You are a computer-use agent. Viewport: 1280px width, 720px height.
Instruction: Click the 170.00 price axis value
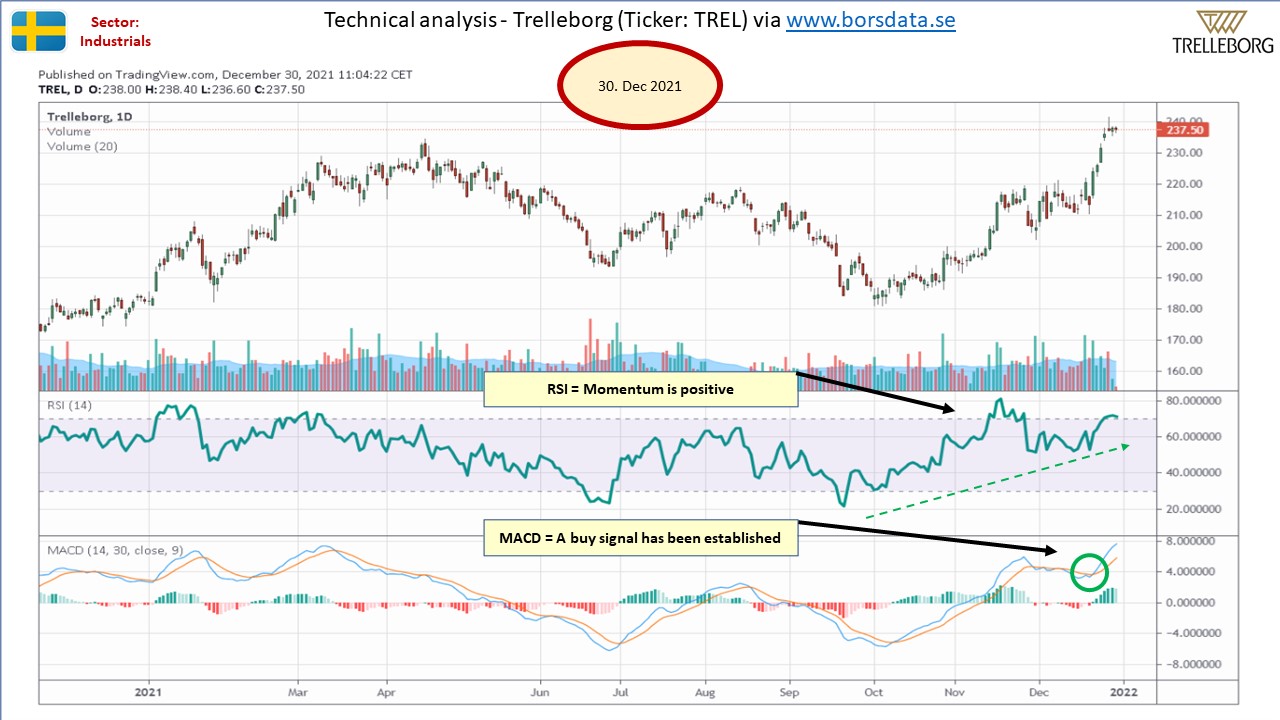coord(1182,340)
